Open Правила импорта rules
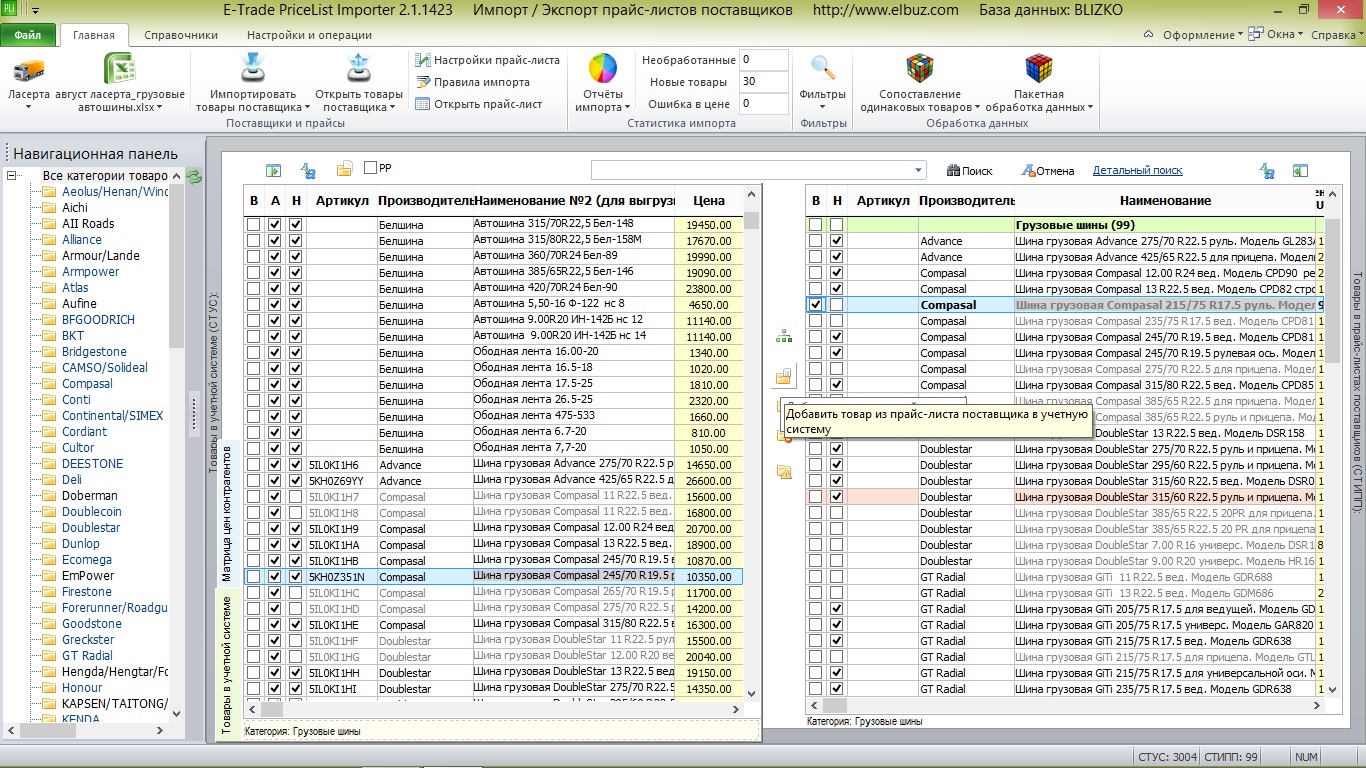The image size is (1366, 768). 472,82
